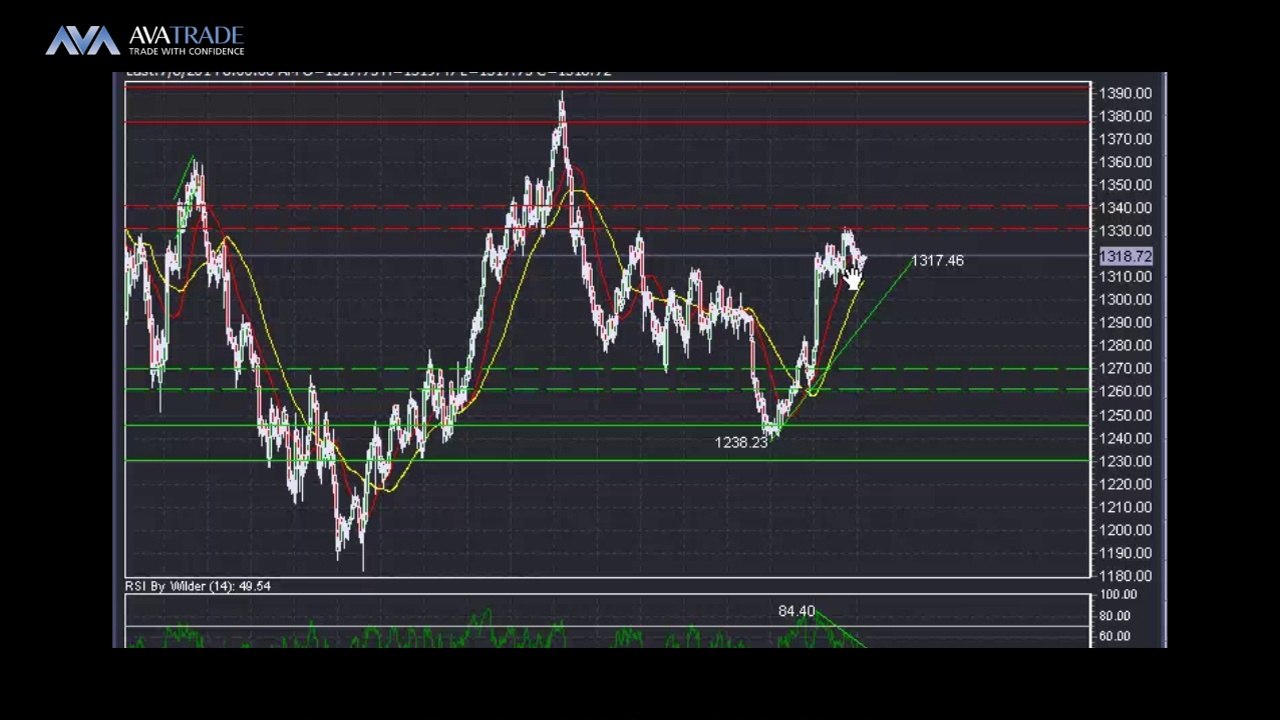Viewport: 1280px width, 720px height.
Task: Click the 1390.00 price axis label
Action: pos(1125,93)
